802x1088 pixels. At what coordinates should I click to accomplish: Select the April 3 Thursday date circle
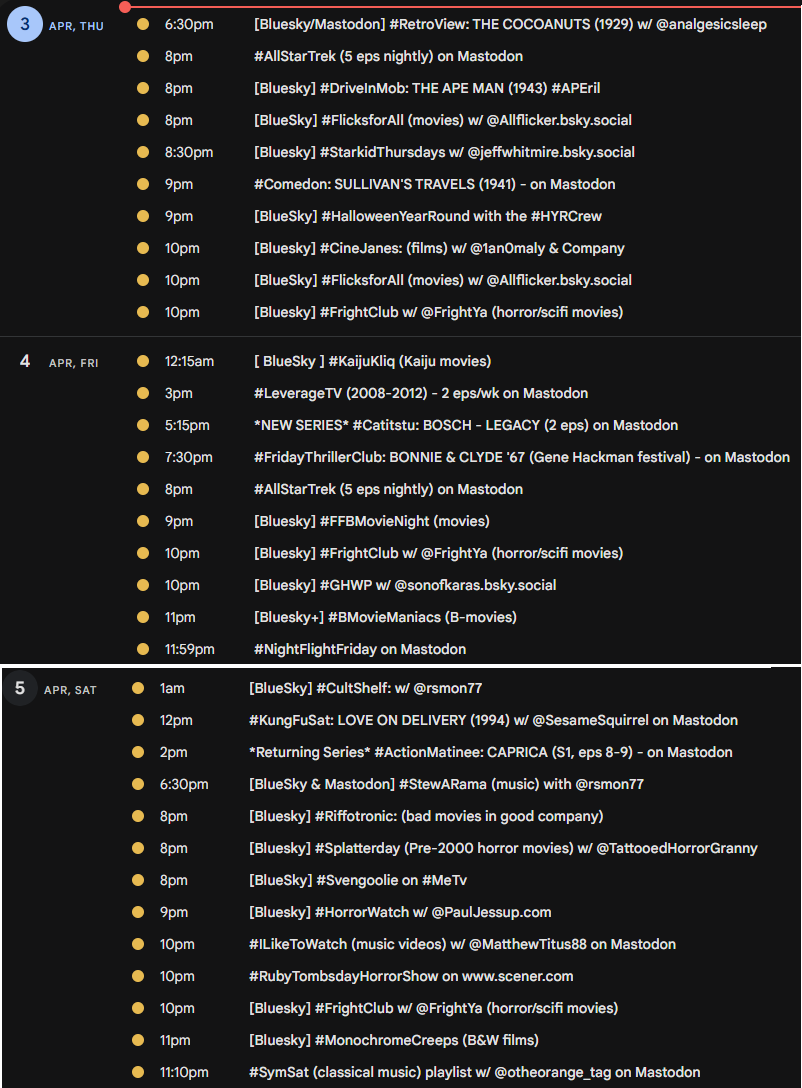click(x=24, y=24)
